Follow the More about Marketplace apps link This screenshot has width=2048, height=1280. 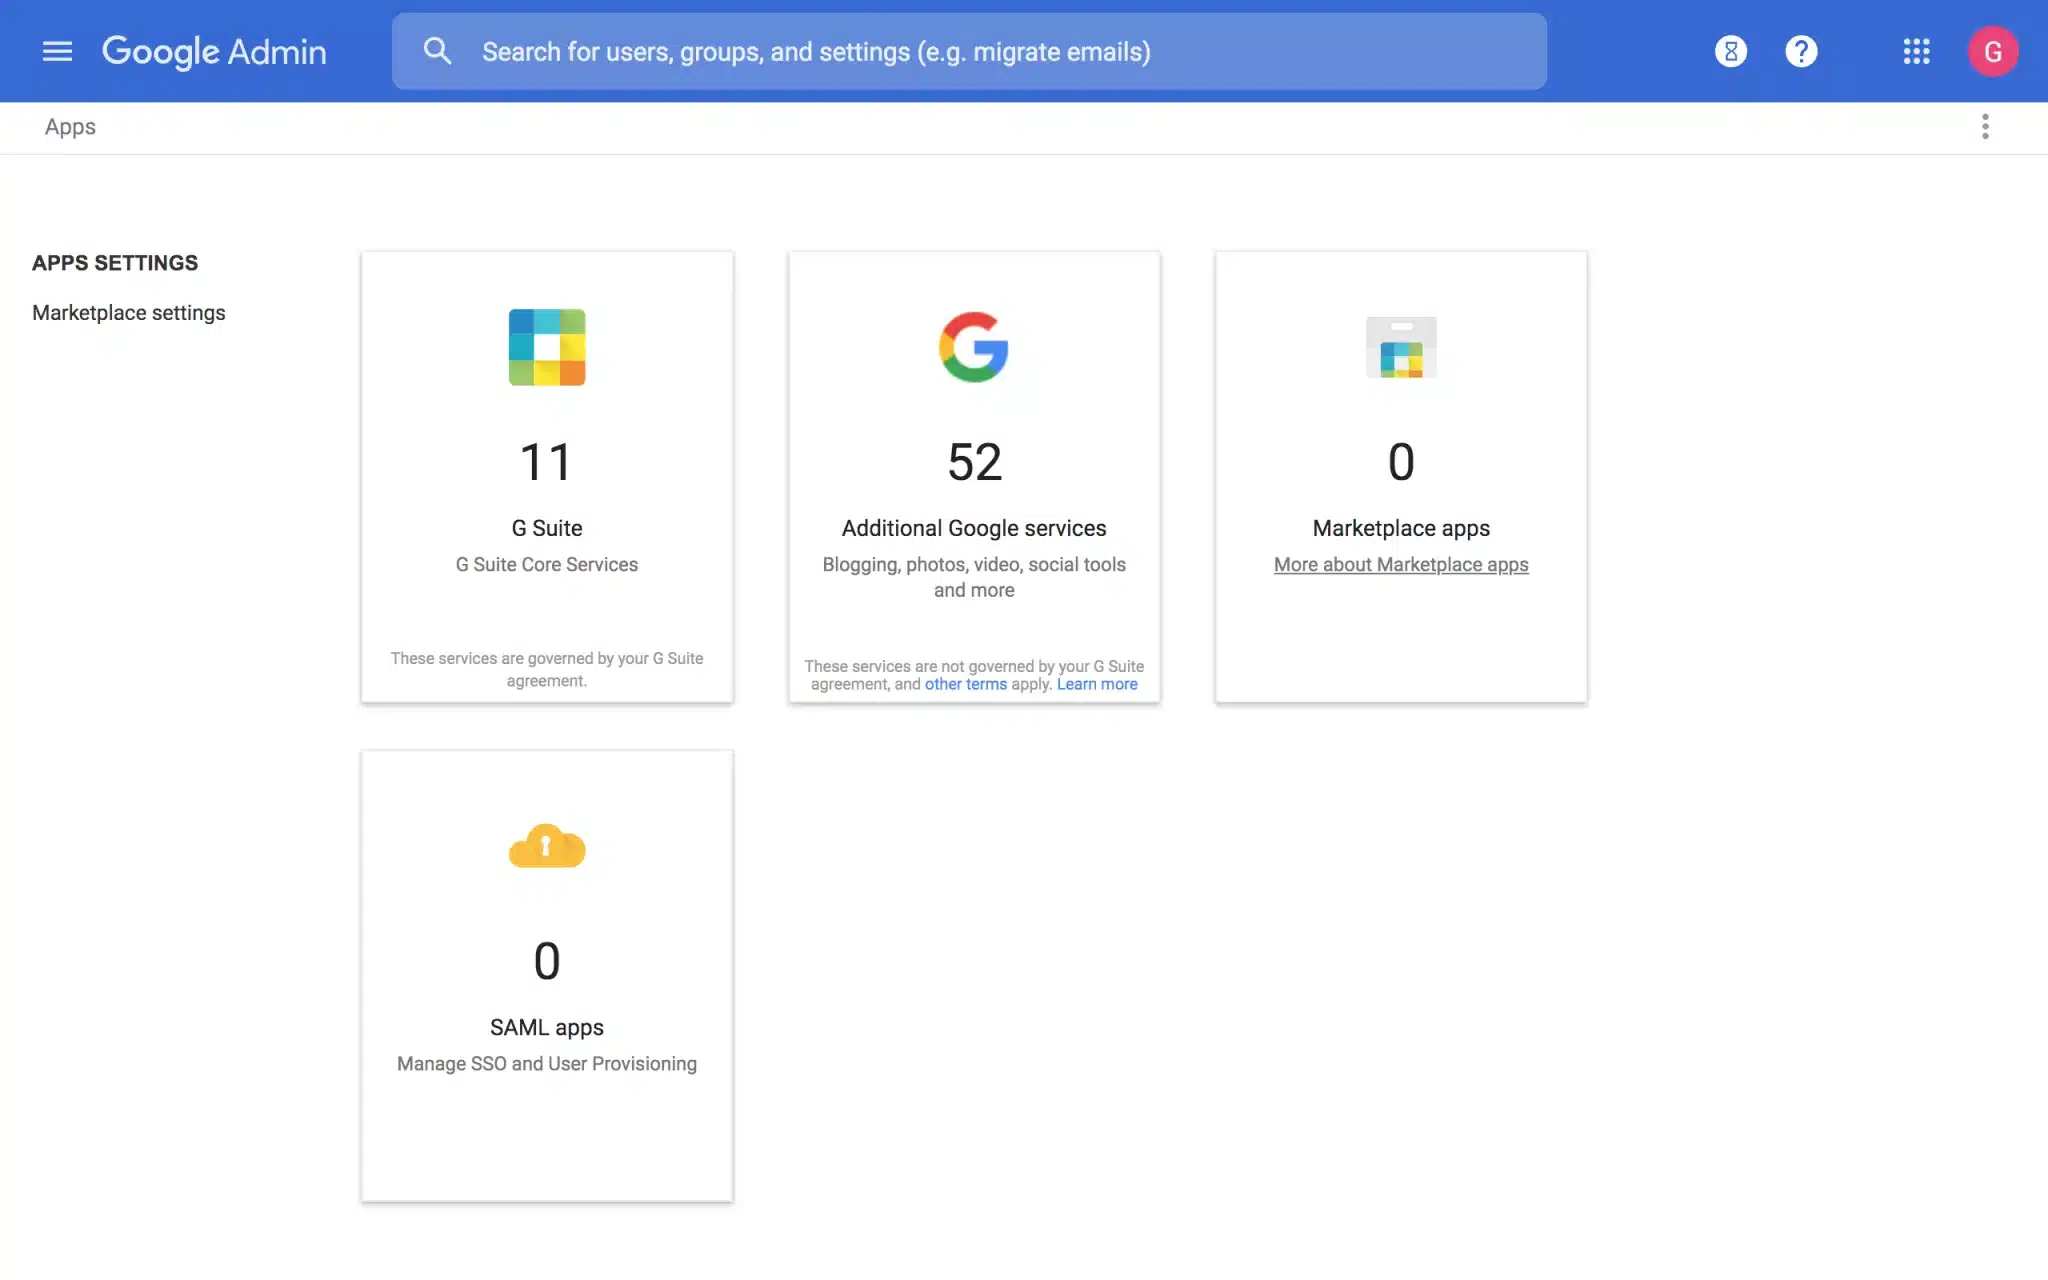point(1400,565)
